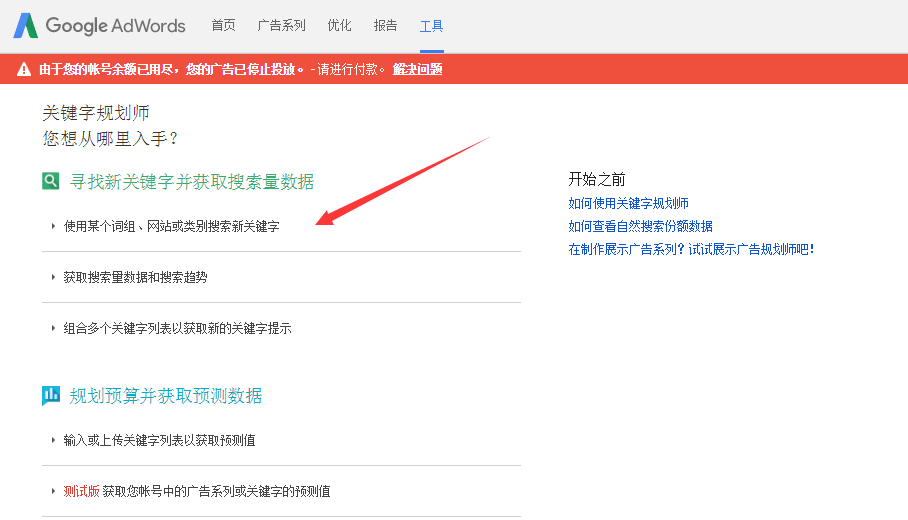The image size is (908, 520).
Task: Expand 组合多个关键字列表以获取新的关键字提示 arrow
Action: pyautogui.click(x=53, y=328)
